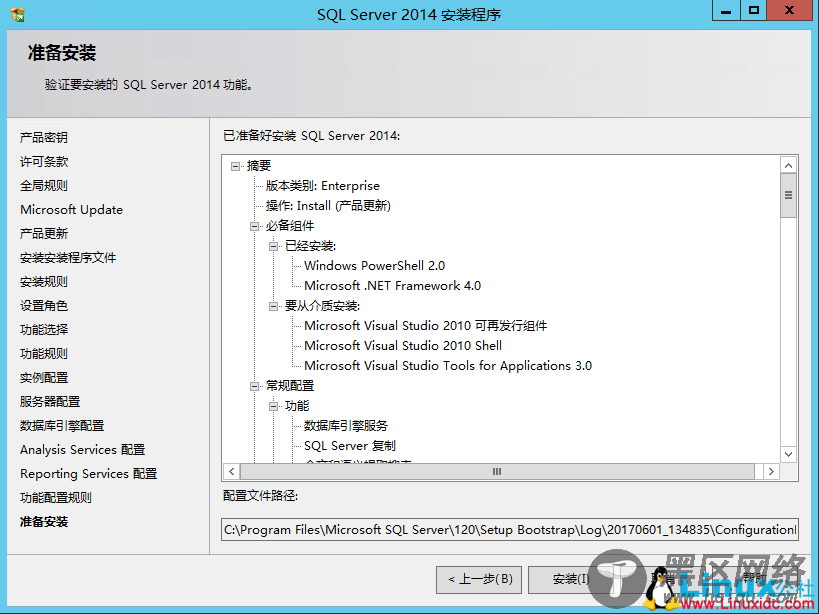Select the 操作: Install (产品更新) row
Image resolution: width=819 pixels, height=614 pixels.
tap(328, 206)
